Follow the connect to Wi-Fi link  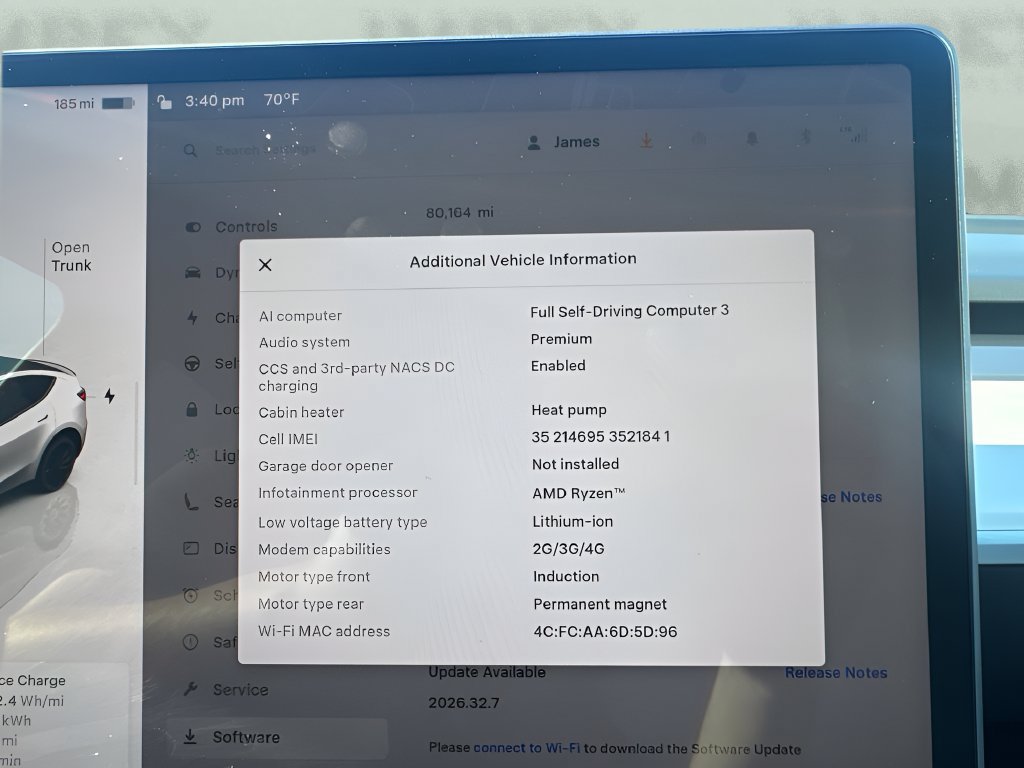click(x=526, y=748)
